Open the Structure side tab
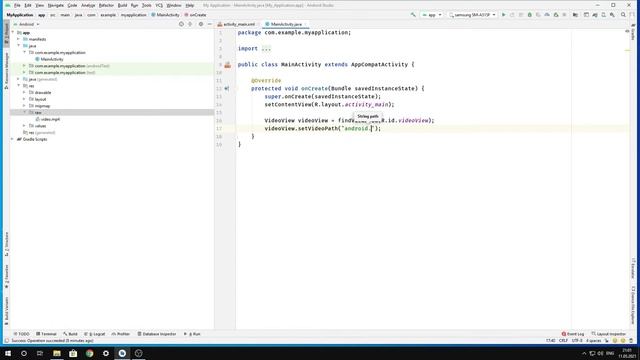Screen dimensions: 640x360 point(6,244)
